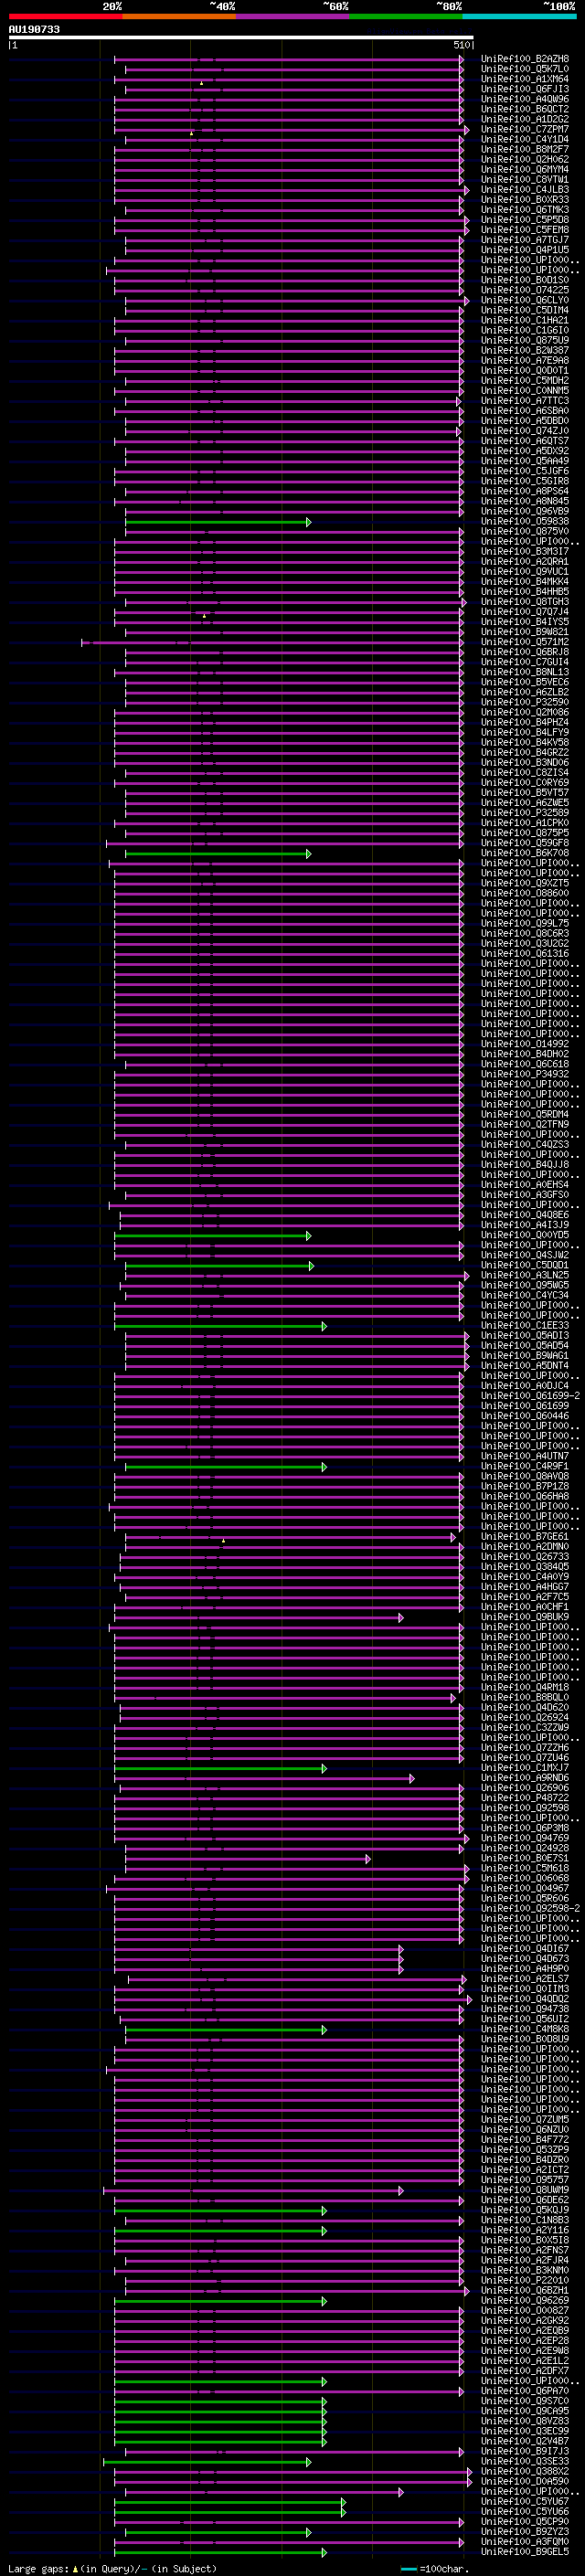The width and height of the screenshot is (585, 2576).
Task: Select UniRef100_P22010 entry
Action: [x=524, y=2280]
